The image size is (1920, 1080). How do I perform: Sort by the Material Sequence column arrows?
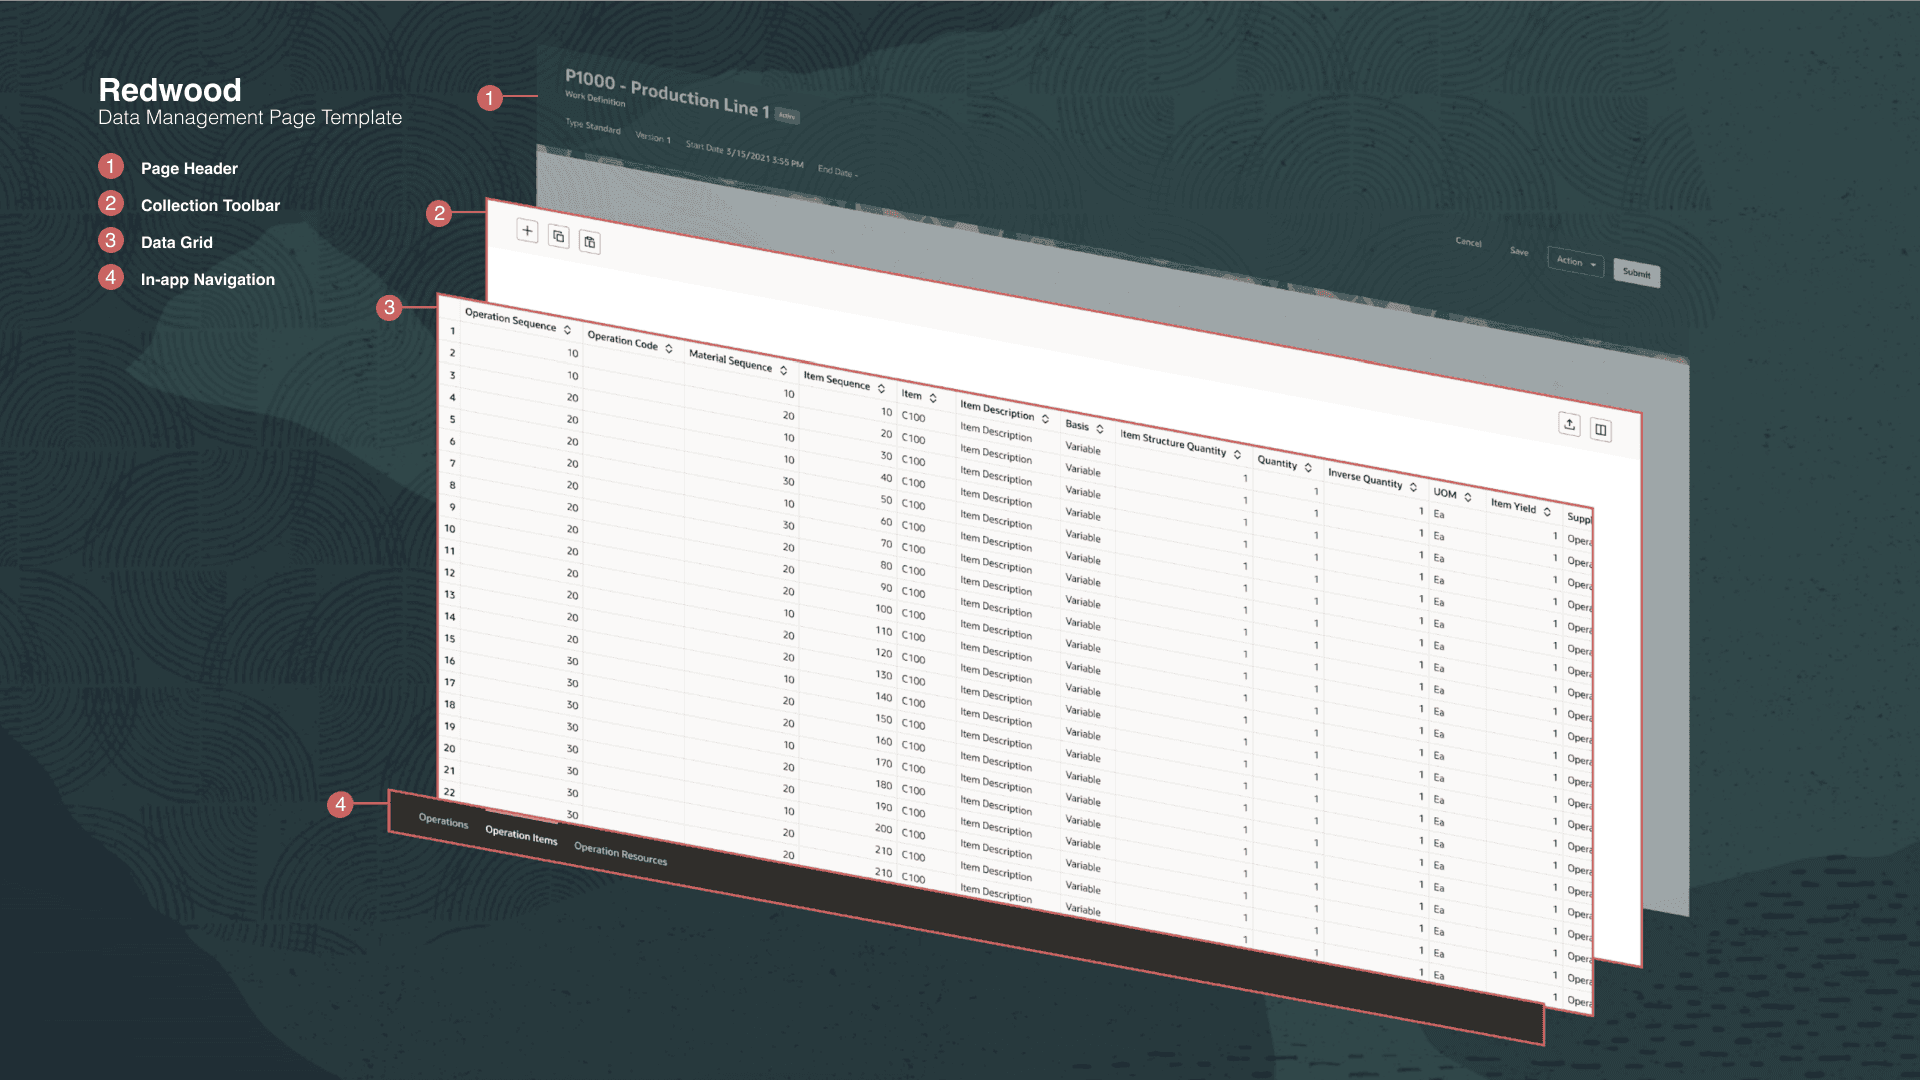(x=784, y=370)
